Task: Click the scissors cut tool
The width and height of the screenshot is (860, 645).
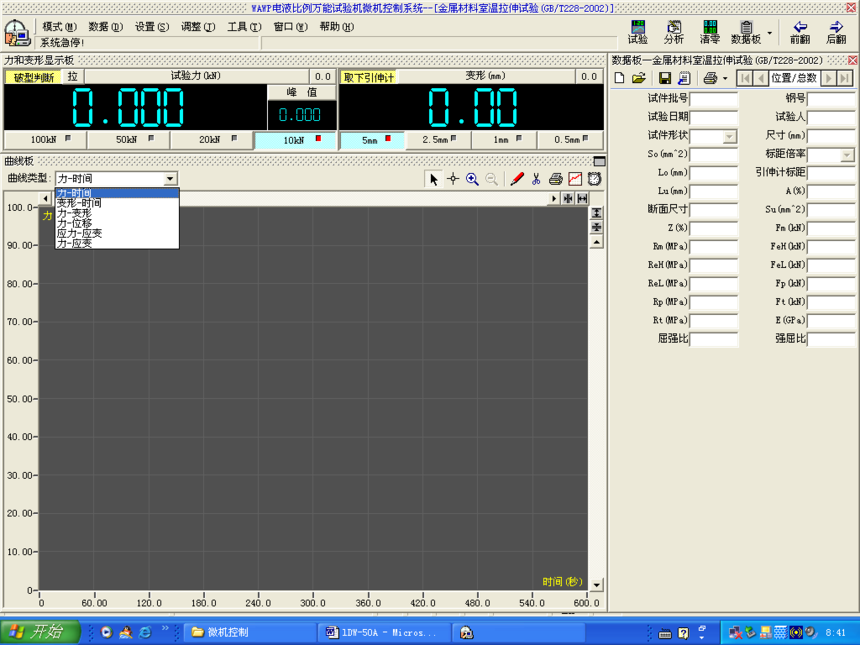Action: tap(536, 179)
